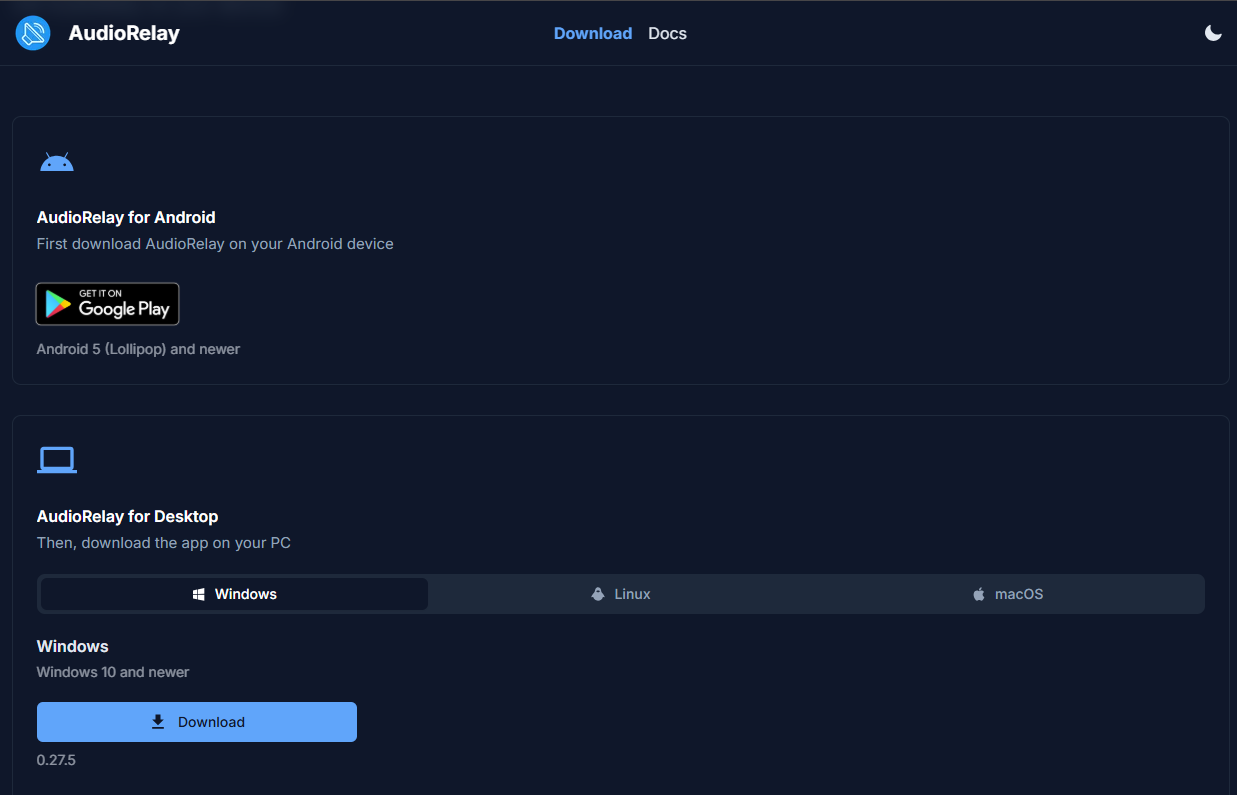
Task: Click the version number 0.27.5
Action: pyautogui.click(x=56, y=760)
